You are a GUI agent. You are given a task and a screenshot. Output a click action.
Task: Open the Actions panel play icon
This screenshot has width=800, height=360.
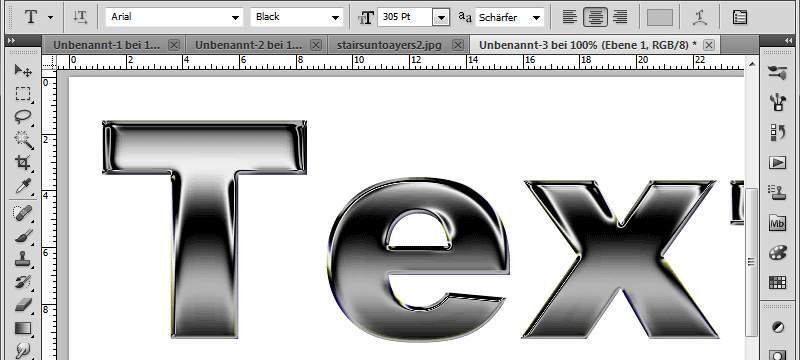[x=777, y=163]
